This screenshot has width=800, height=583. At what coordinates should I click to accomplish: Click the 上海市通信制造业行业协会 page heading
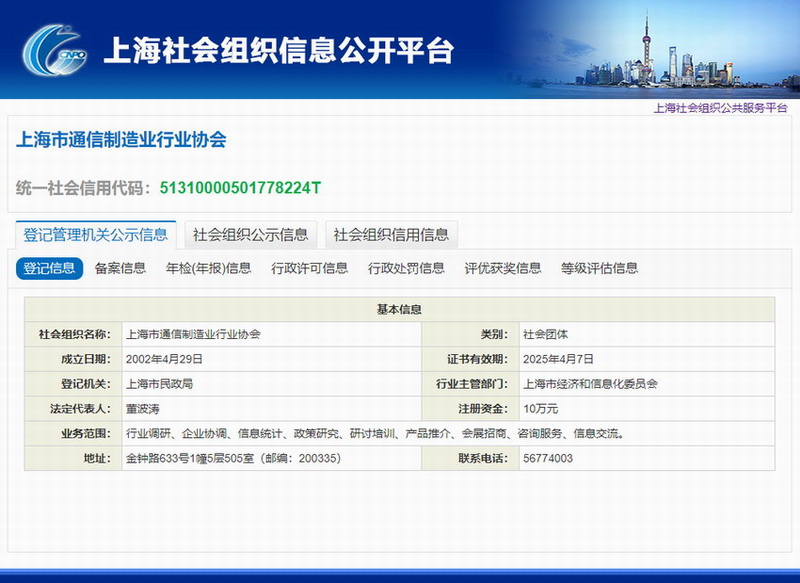coord(122,139)
